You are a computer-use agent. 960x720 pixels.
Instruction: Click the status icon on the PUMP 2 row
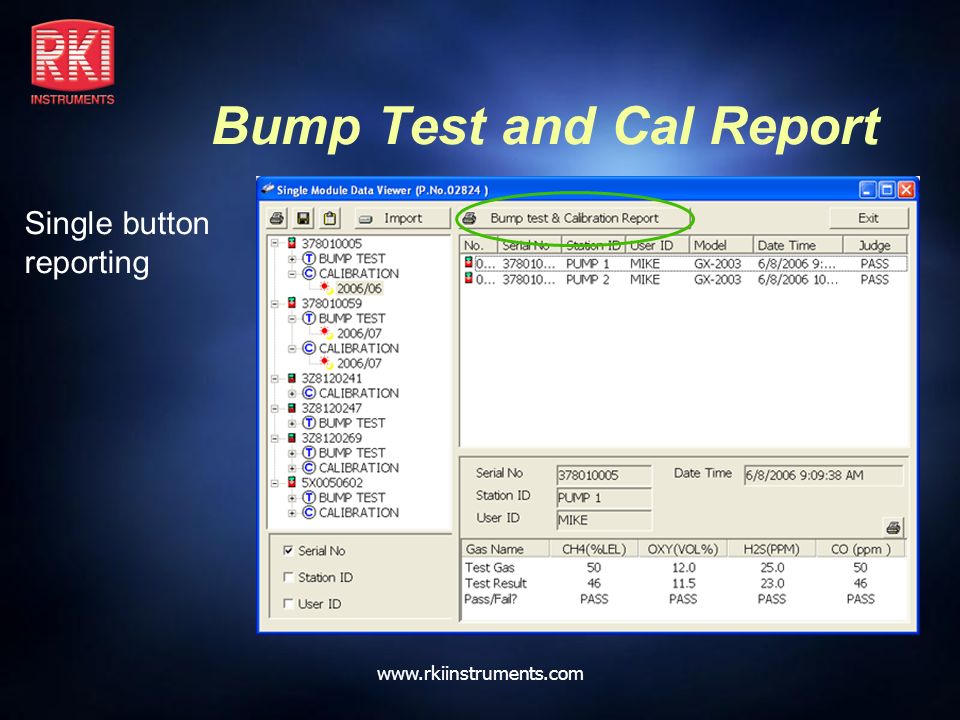468,279
